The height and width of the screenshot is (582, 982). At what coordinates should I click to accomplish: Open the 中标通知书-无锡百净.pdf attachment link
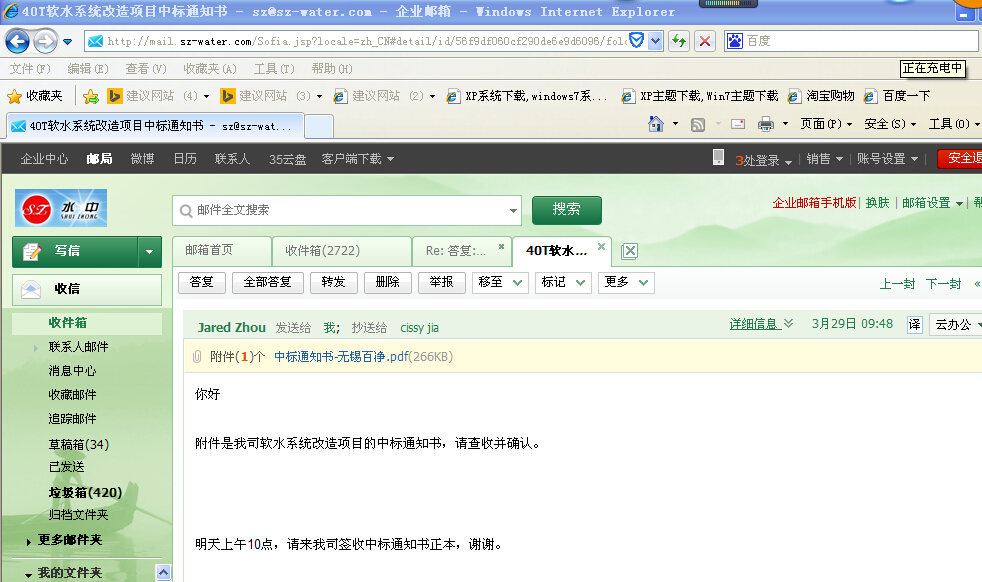pyautogui.click(x=341, y=356)
